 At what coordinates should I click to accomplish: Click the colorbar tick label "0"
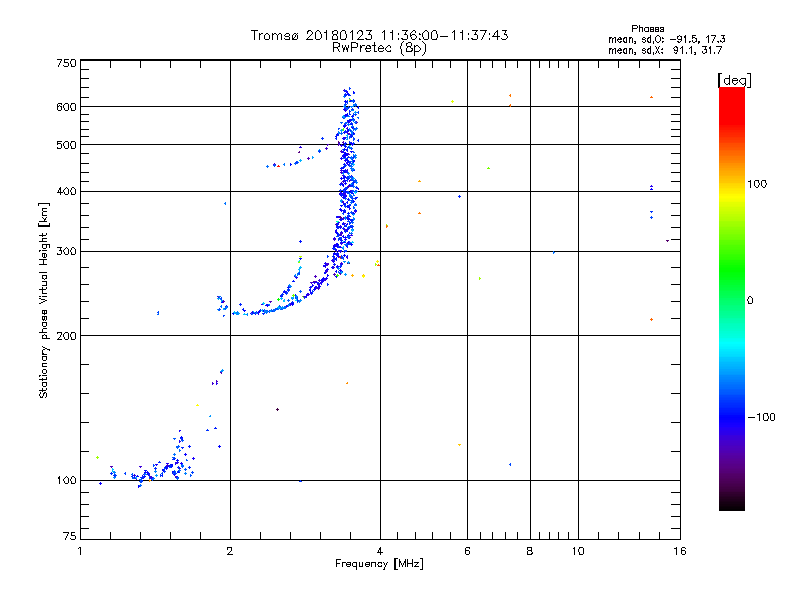750,301
